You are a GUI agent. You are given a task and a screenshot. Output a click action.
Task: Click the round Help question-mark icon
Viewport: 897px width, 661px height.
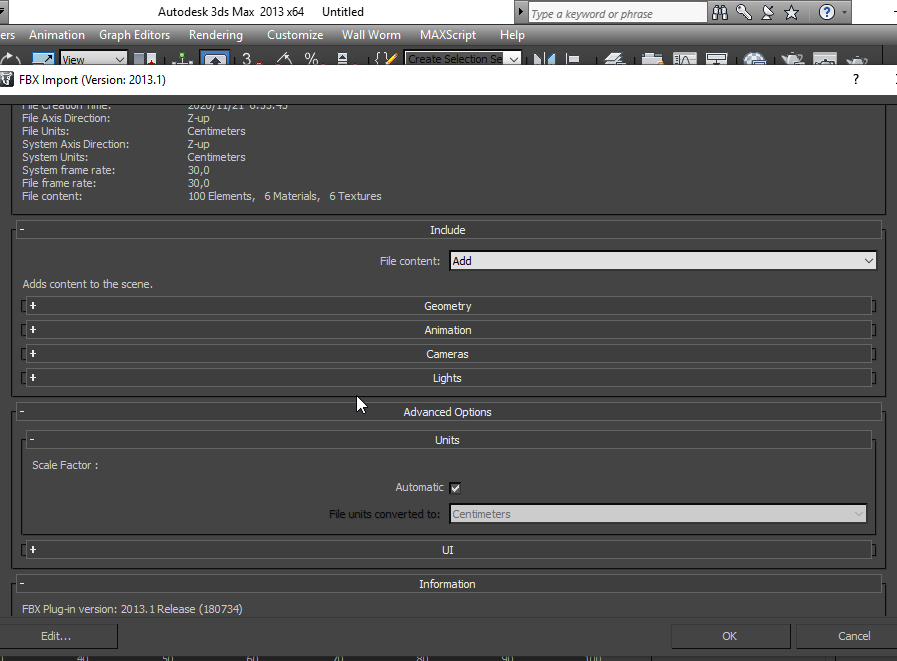[827, 12]
